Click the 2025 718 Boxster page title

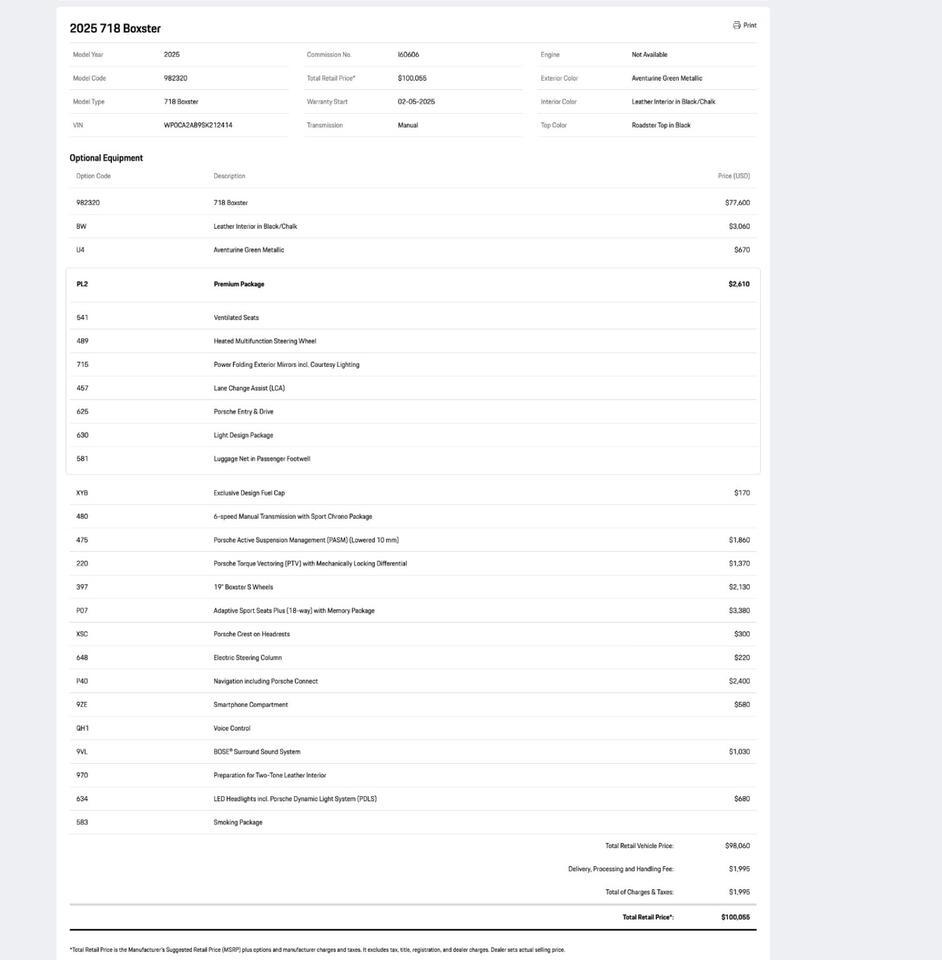(115, 28)
